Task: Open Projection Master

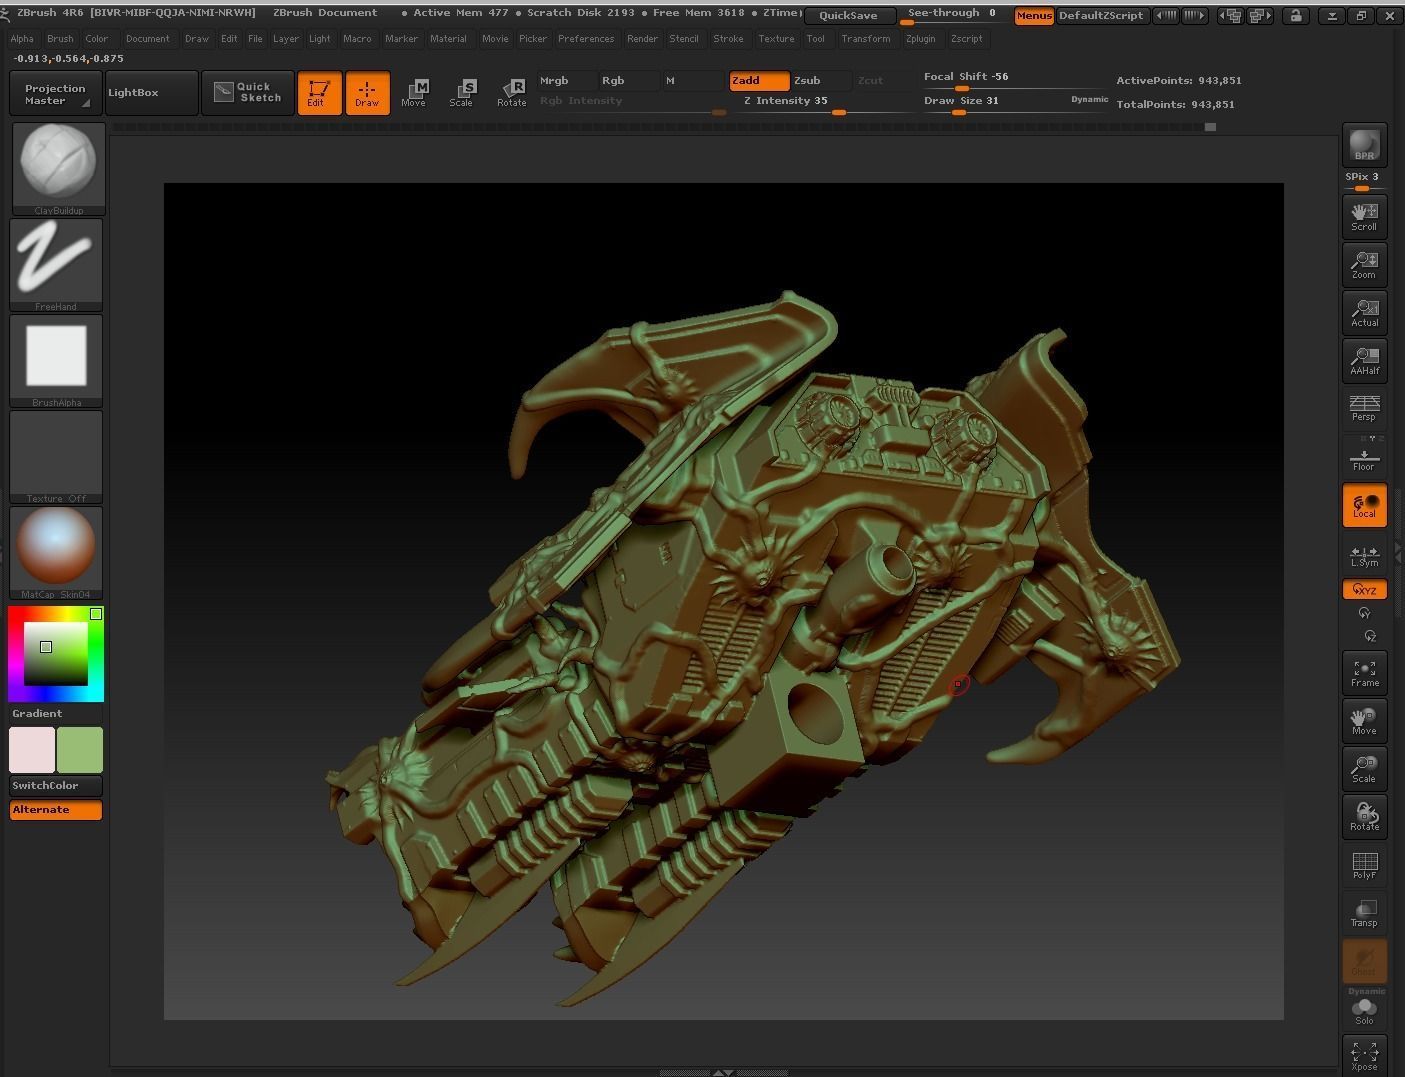Action: [x=56, y=93]
